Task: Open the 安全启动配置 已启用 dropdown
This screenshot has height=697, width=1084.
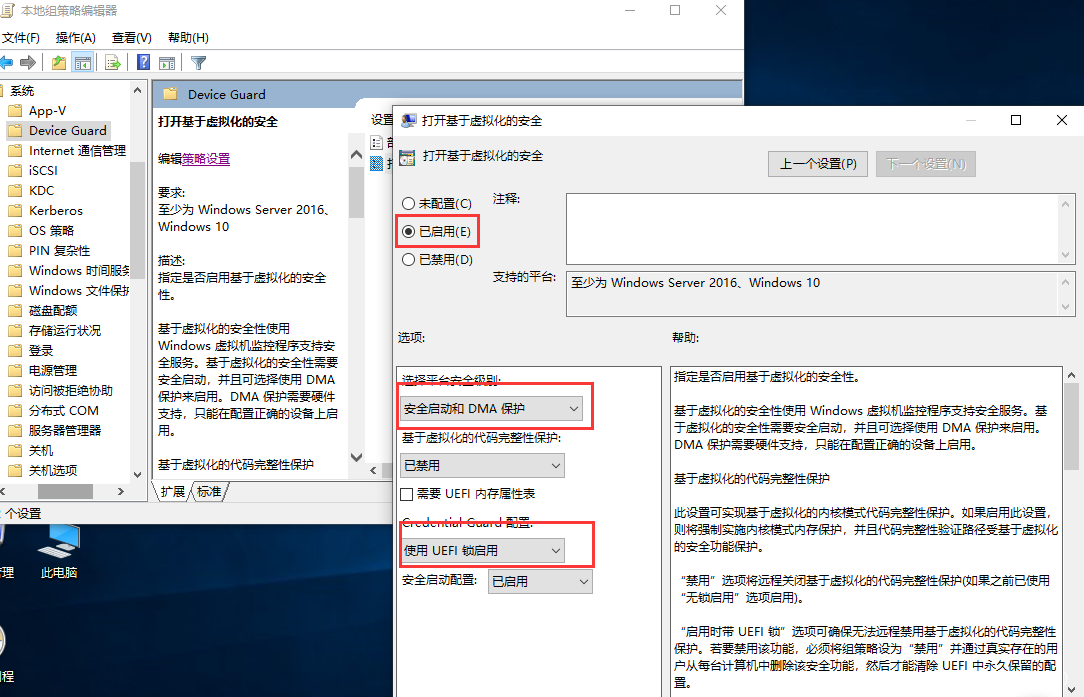Action: click(540, 582)
